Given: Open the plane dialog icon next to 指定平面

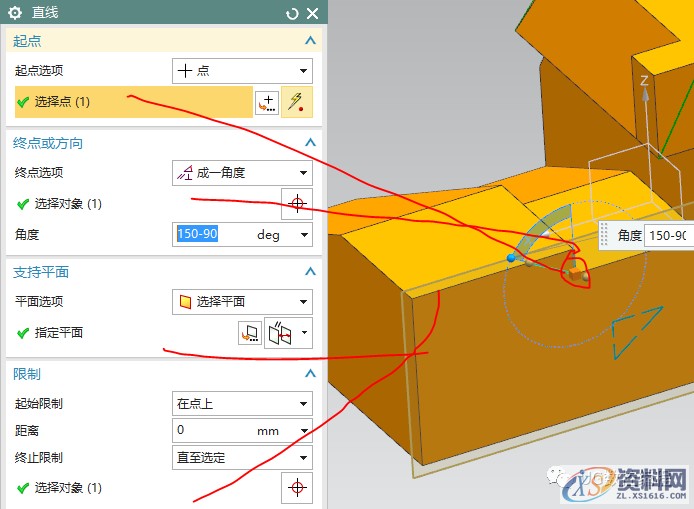Looking at the screenshot, I should click(250, 333).
